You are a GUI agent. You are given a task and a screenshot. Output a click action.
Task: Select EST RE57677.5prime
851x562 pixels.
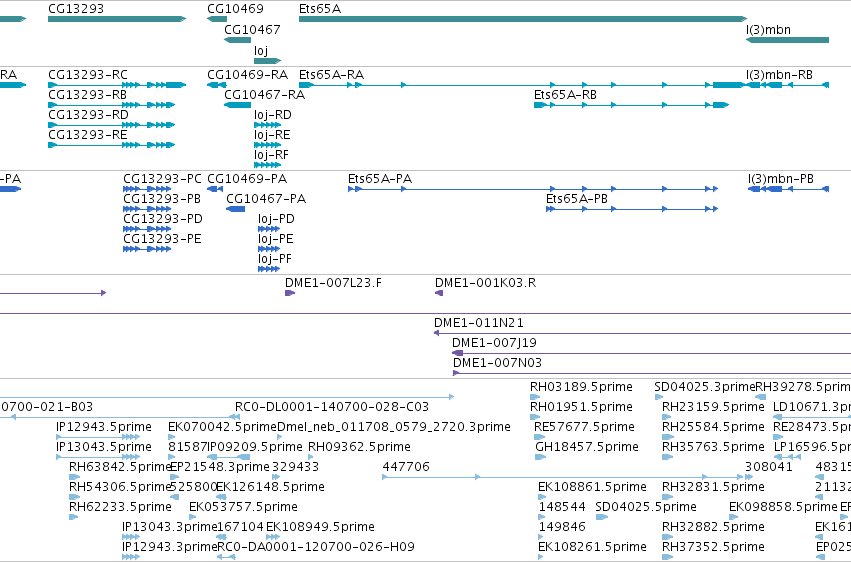(584, 427)
